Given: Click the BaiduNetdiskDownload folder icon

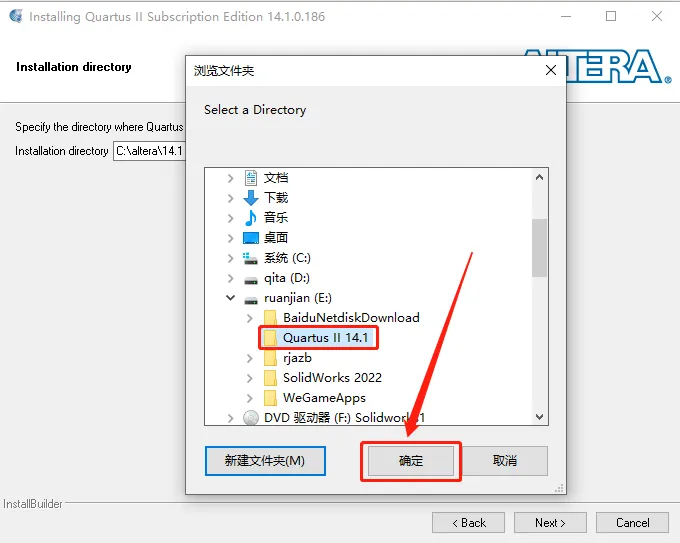Looking at the screenshot, I should [x=270, y=317].
